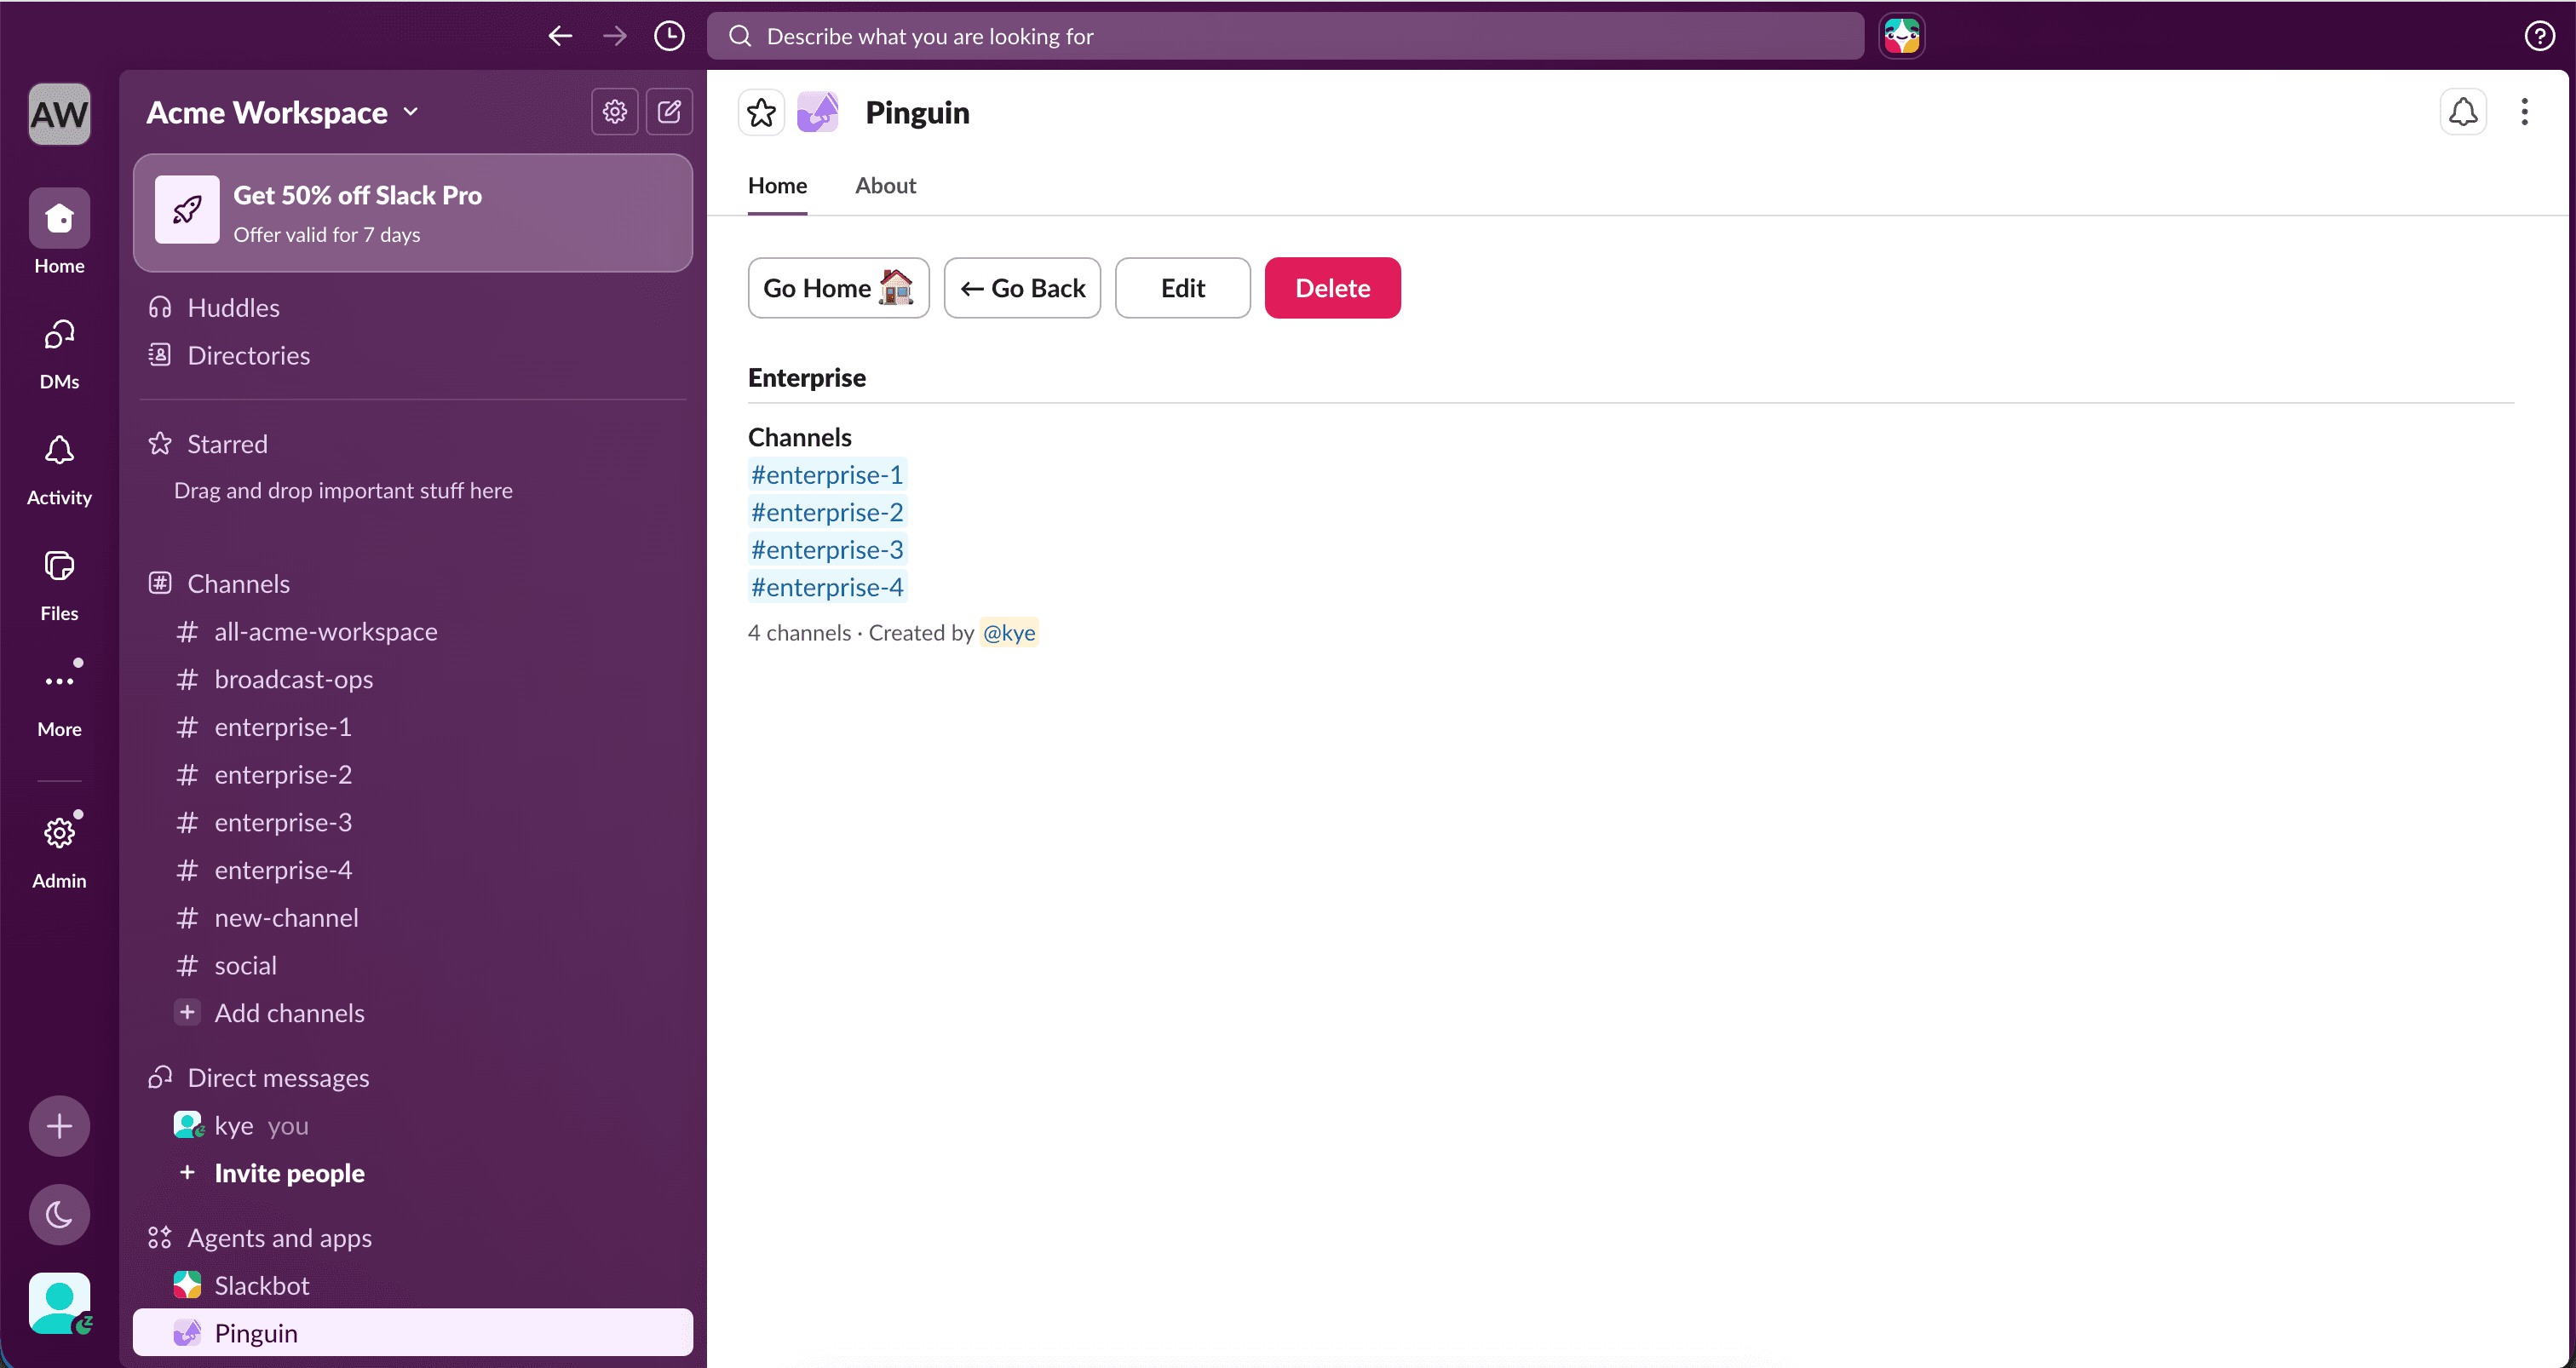The image size is (2576, 1368).
Task: Switch to the About tab
Action: pos(885,186)
